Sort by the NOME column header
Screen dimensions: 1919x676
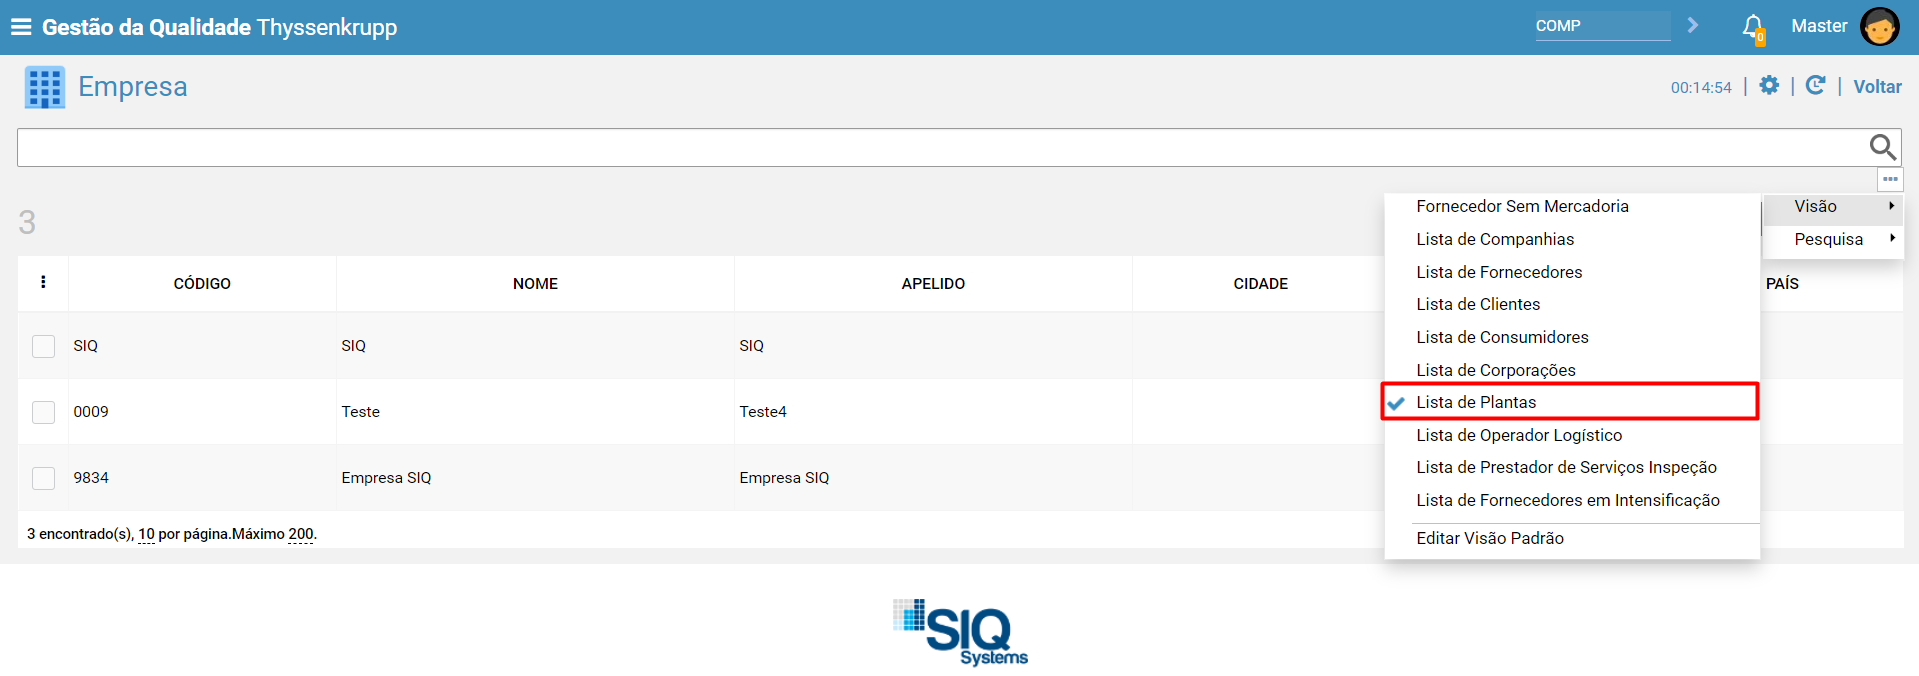click(x=535, y=284)
